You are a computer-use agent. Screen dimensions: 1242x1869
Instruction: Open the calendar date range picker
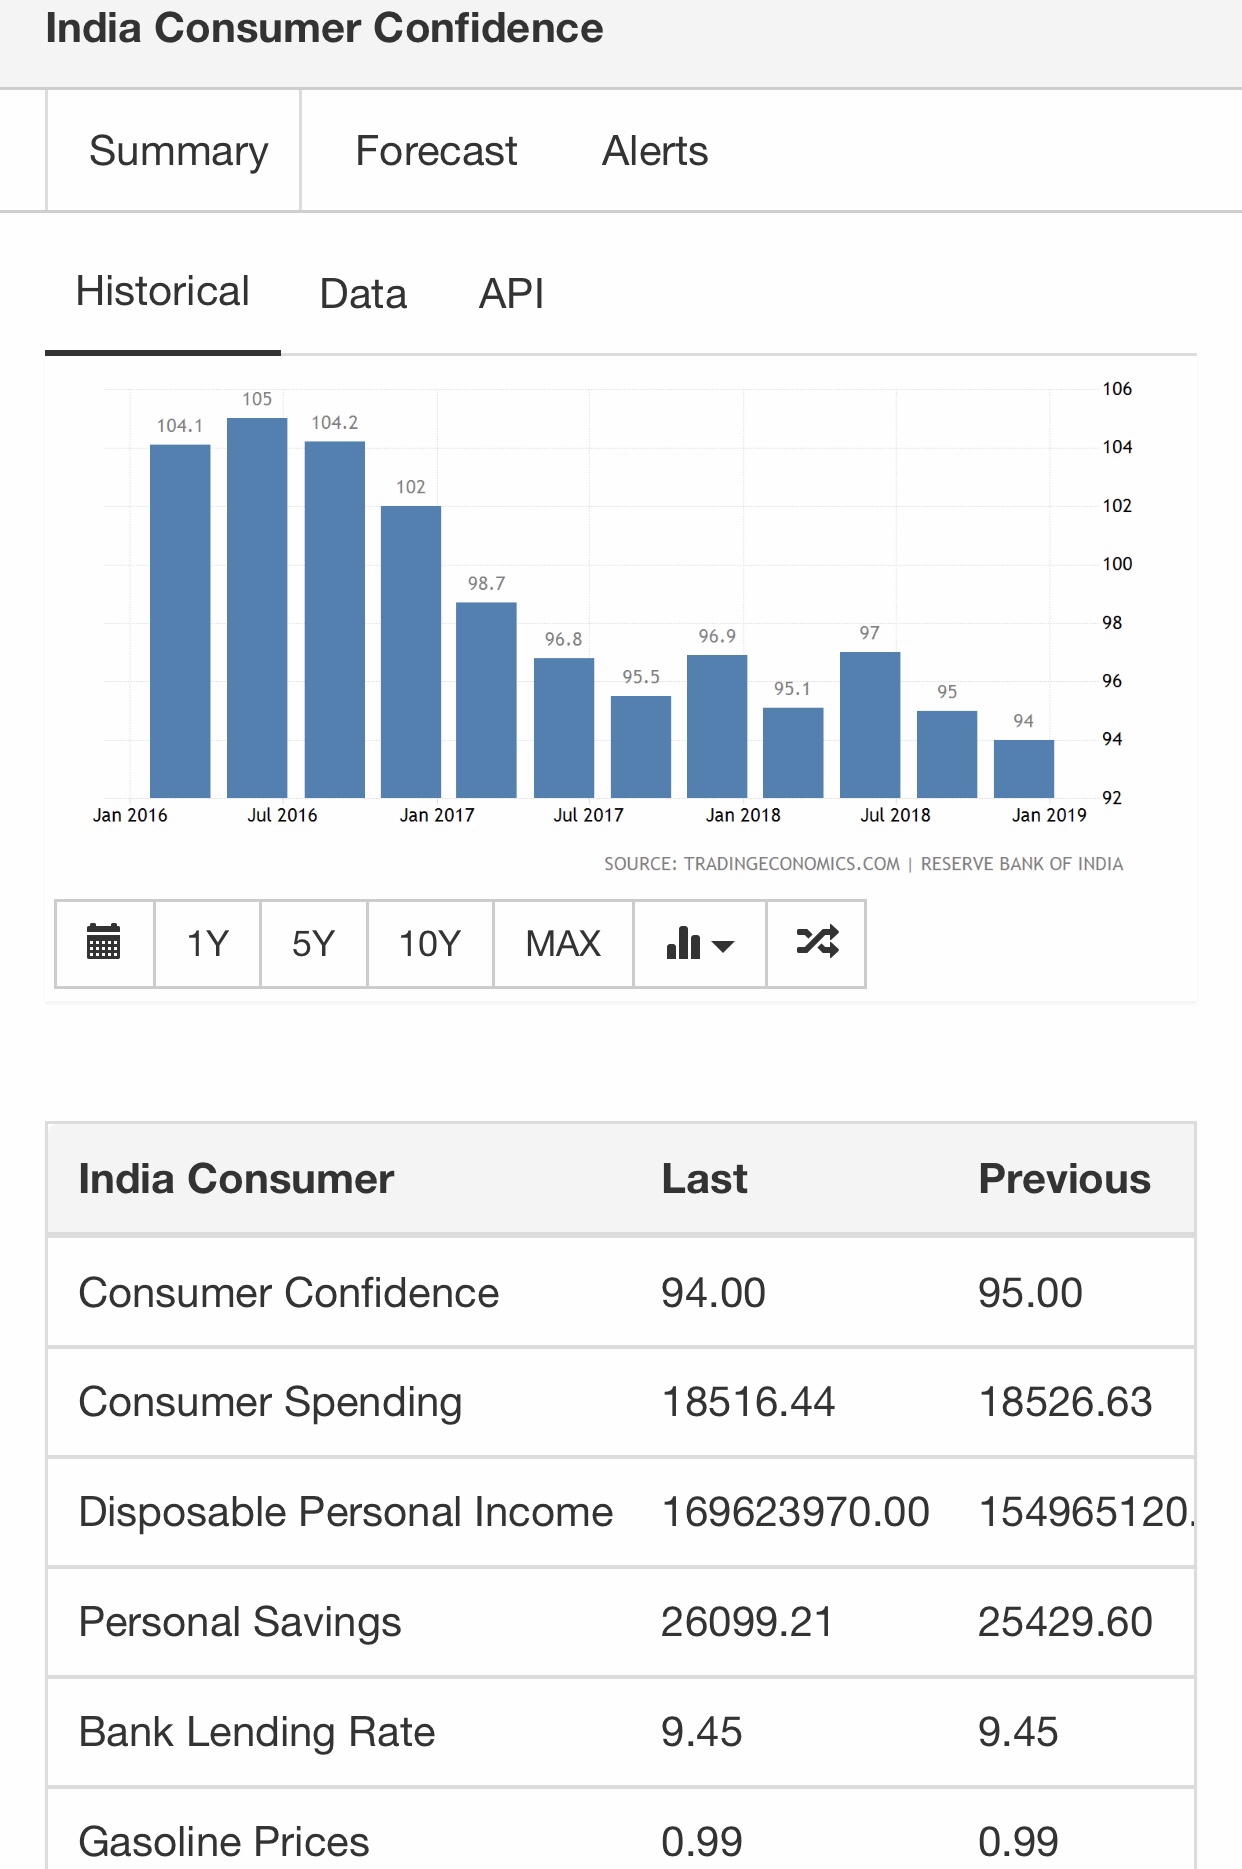(x=104, y=943)
